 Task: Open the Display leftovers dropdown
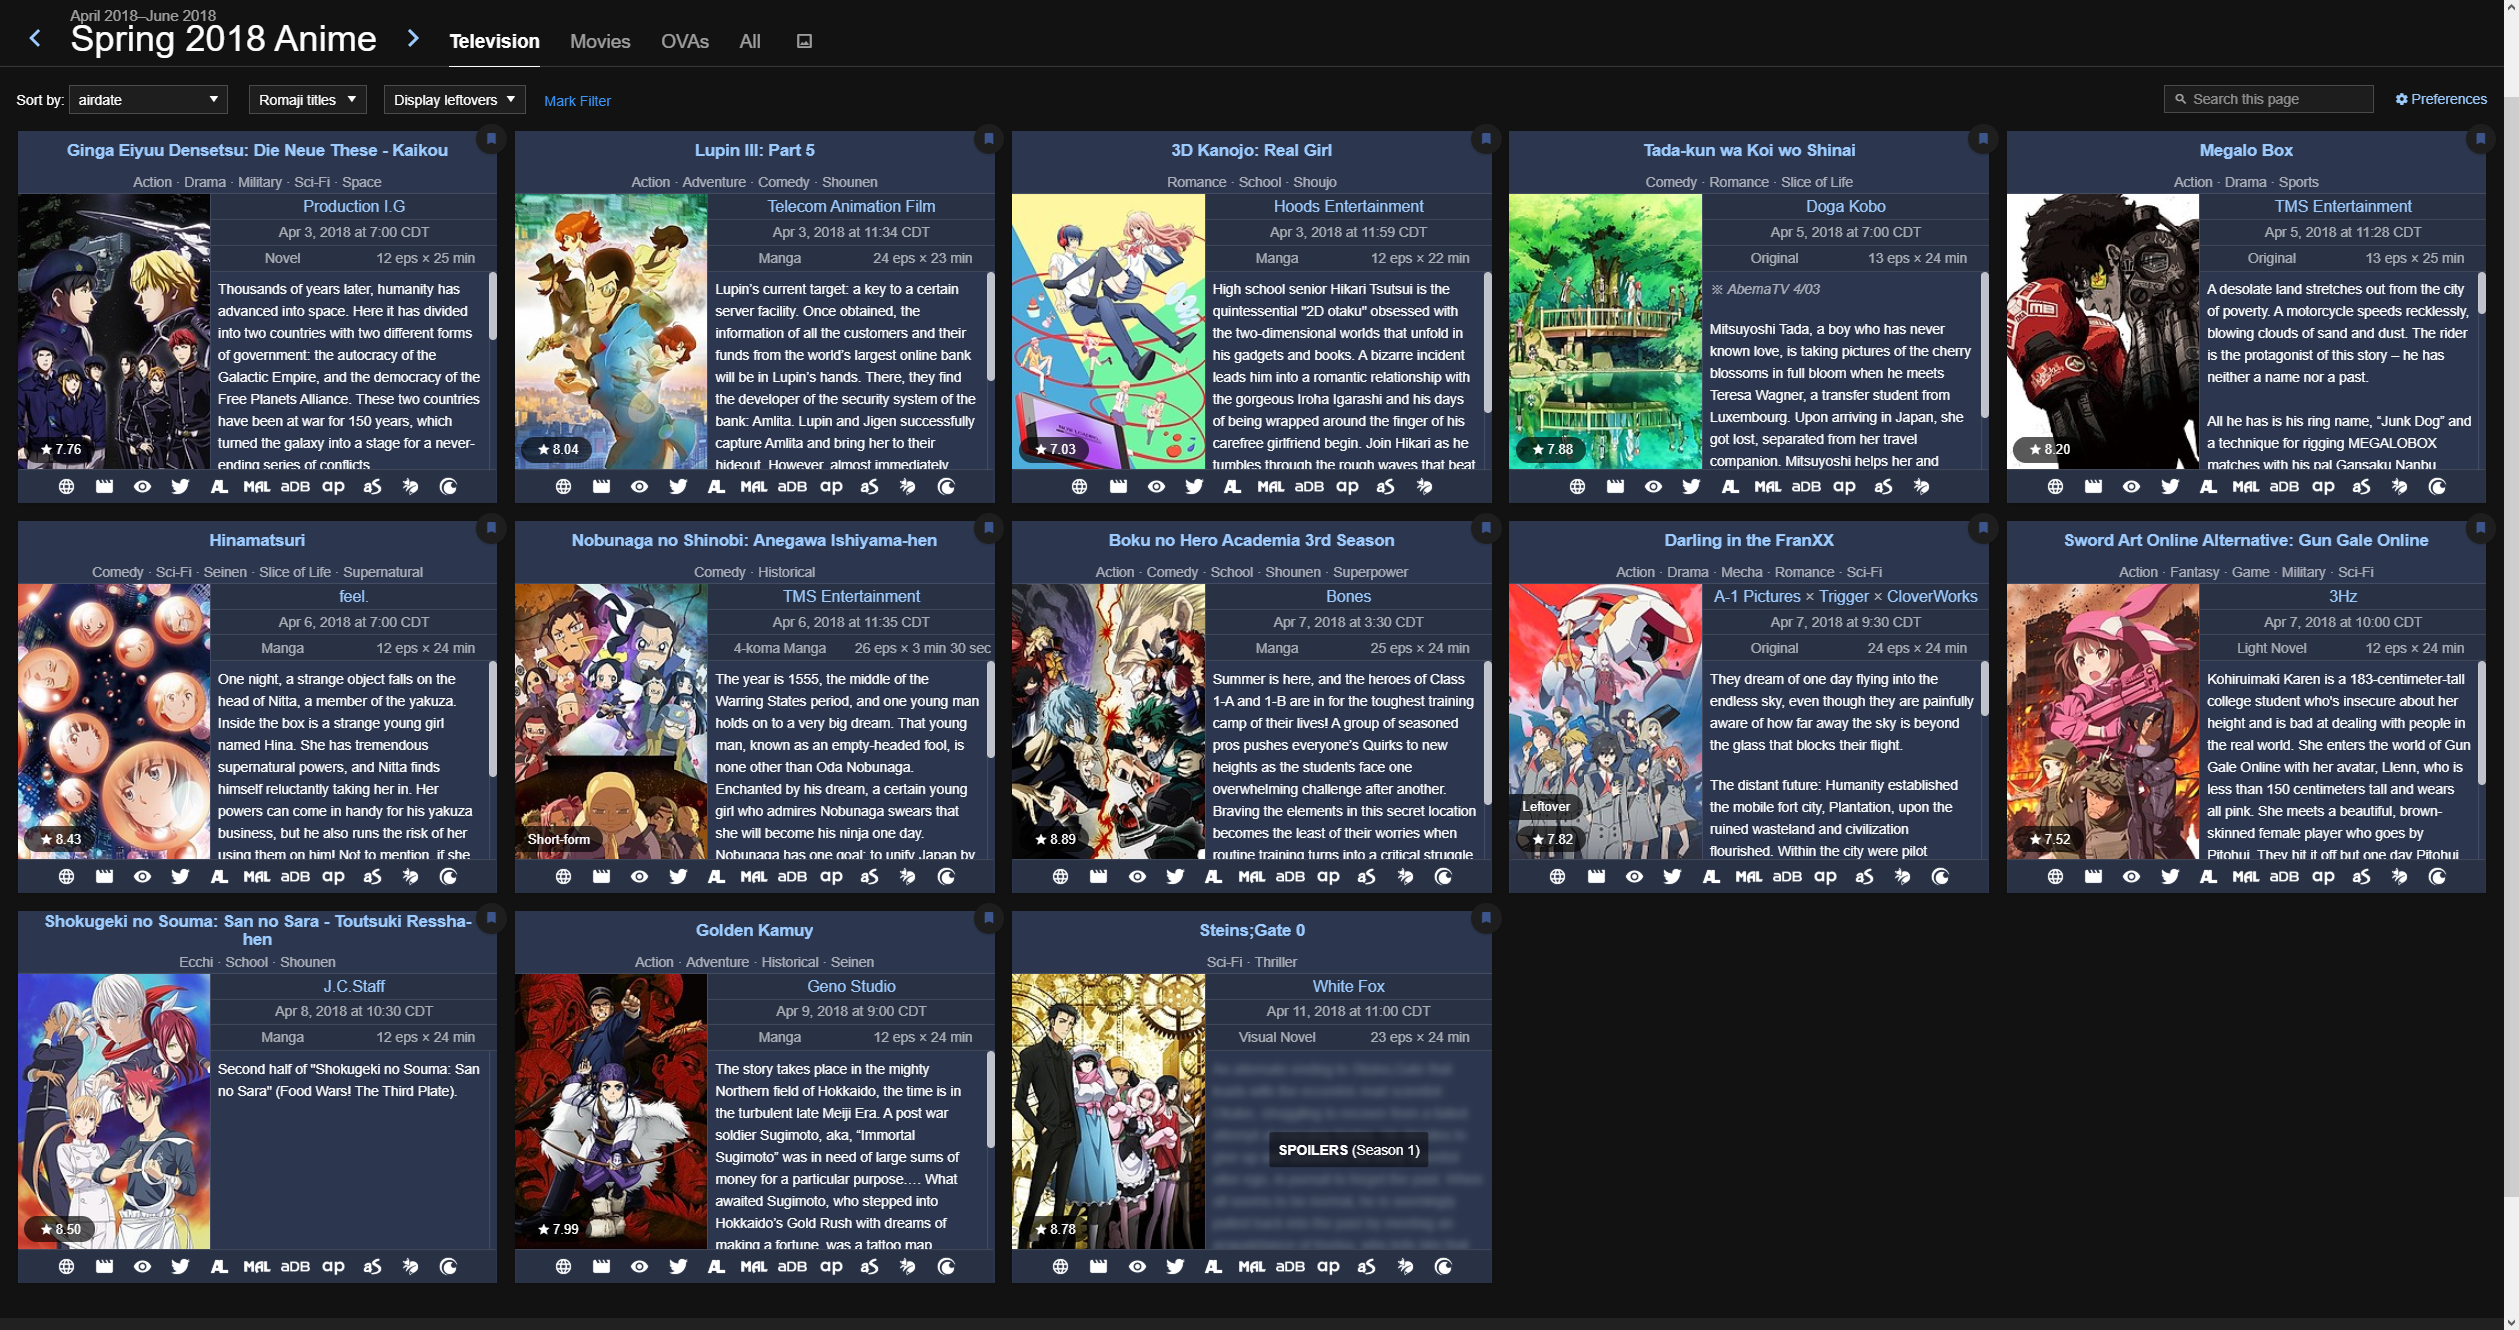[x=454, y=100]
